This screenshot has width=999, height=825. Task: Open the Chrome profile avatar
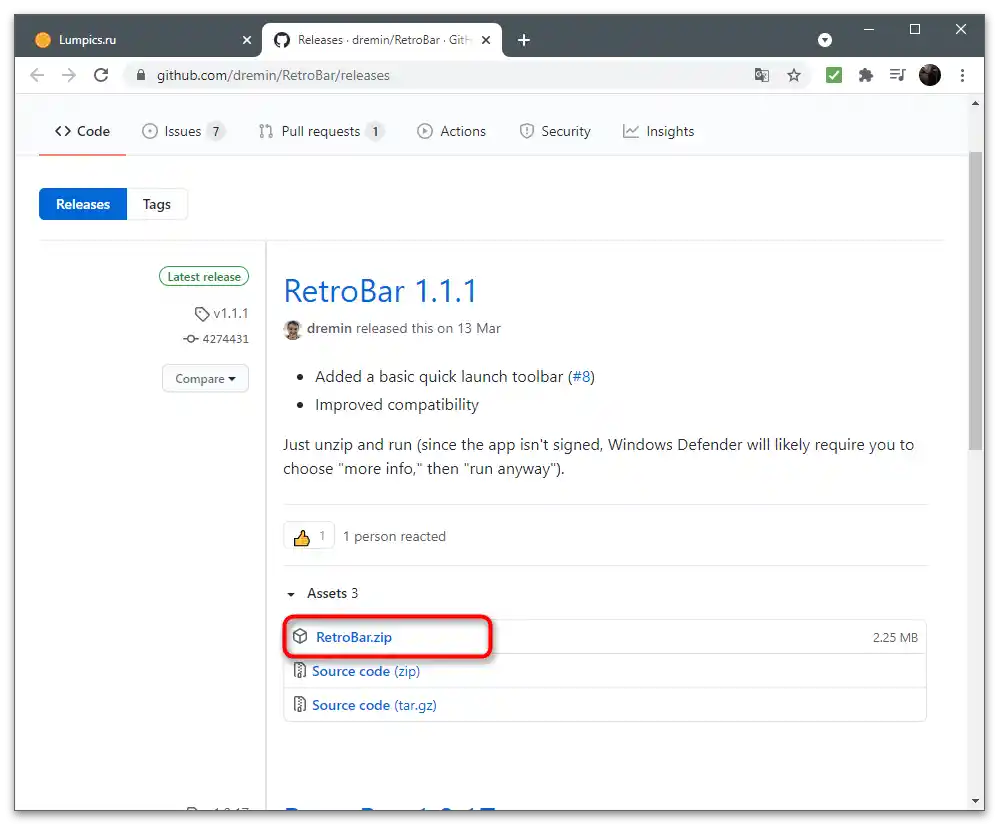pos(930,75)
